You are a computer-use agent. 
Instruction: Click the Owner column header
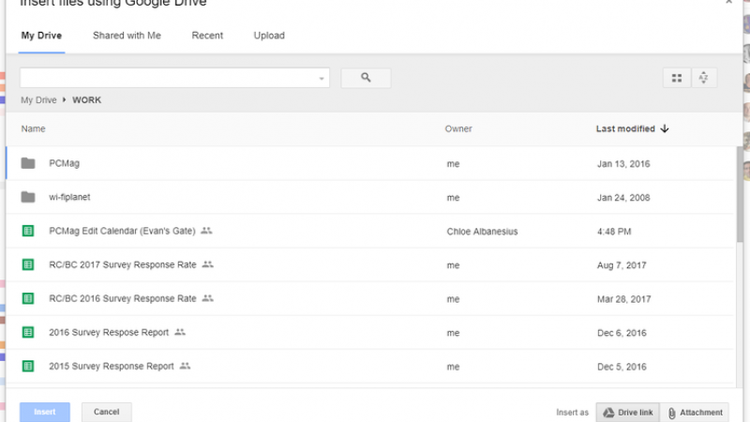(x=458, y=129)
